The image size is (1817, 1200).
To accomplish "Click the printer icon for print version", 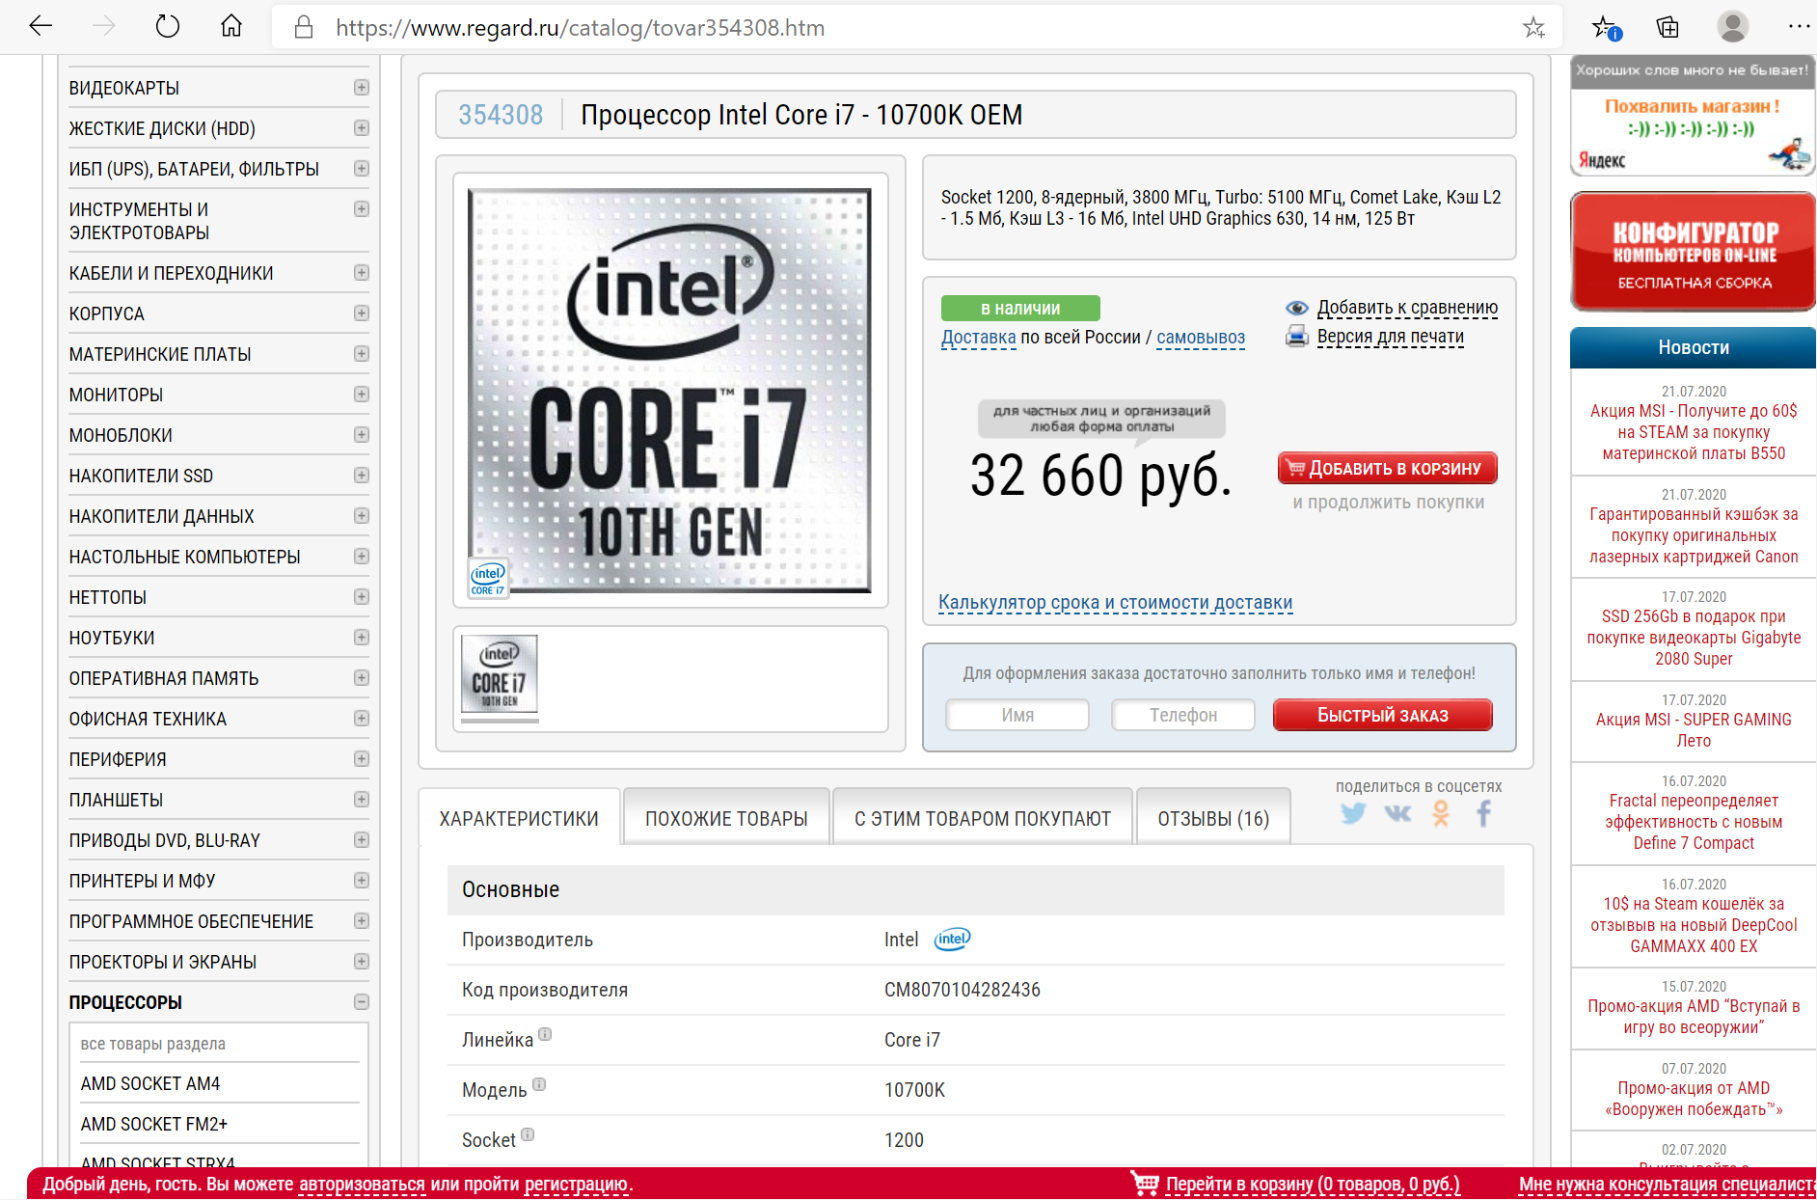I will (1297, 337).
